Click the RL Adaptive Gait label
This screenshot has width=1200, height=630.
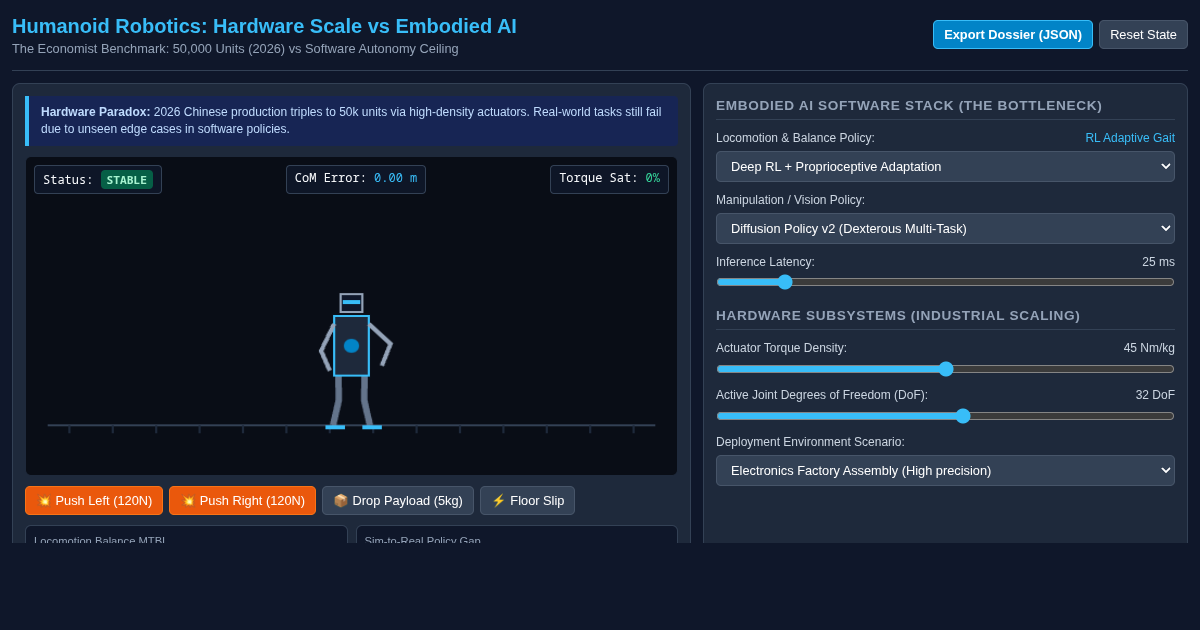pos(1130,138)
